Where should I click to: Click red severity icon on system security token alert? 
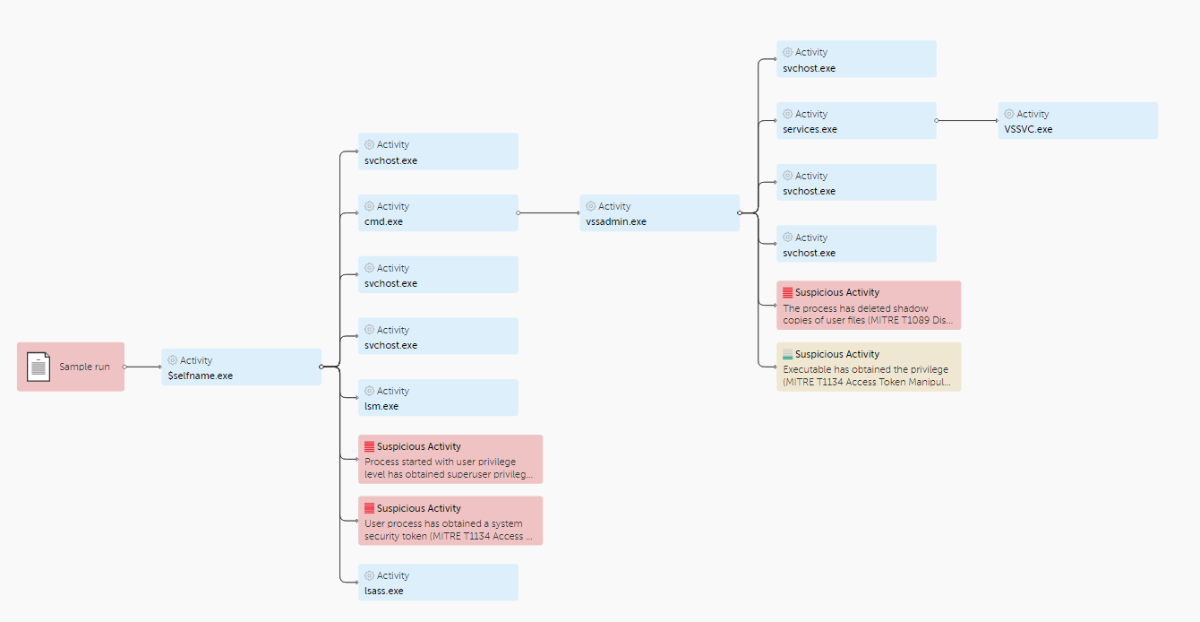[369, 508]
